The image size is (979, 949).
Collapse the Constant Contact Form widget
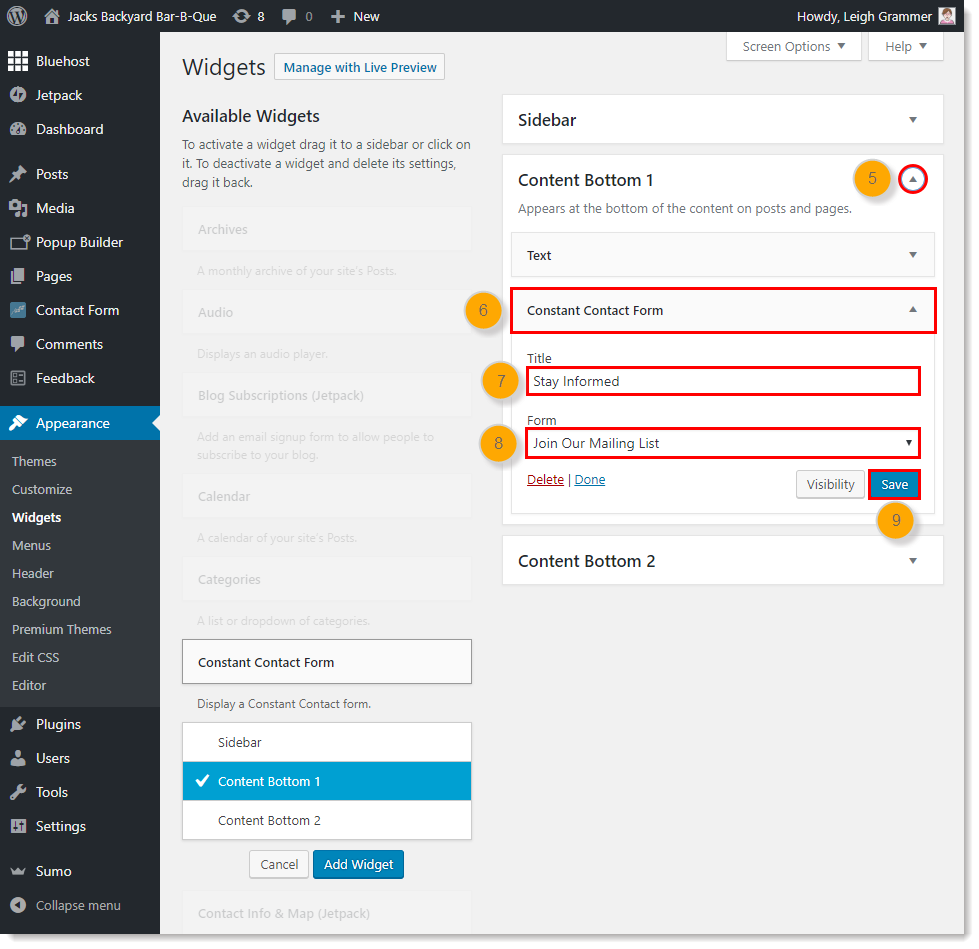912,310
